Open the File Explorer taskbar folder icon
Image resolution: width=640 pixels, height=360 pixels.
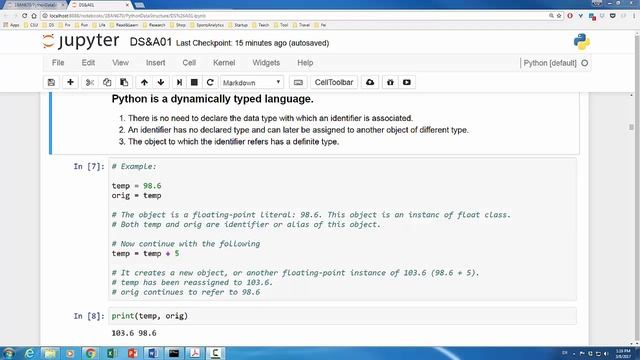[x=50, y=353]
